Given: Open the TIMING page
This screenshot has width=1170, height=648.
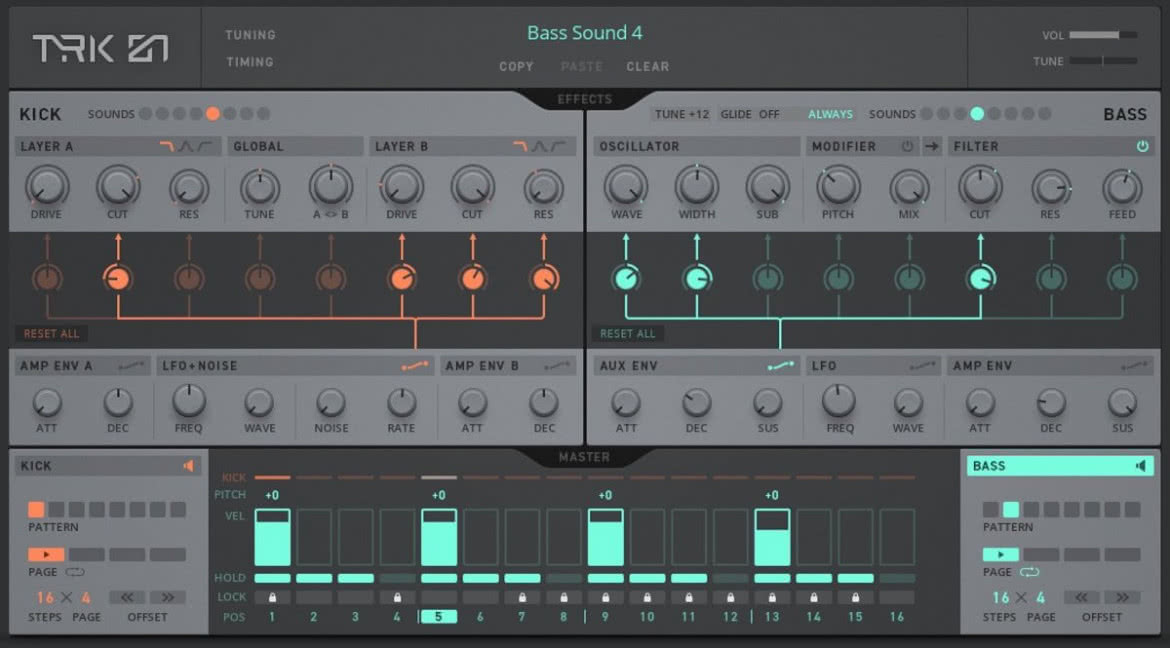Looking at the screenshot, I should 249,62.
